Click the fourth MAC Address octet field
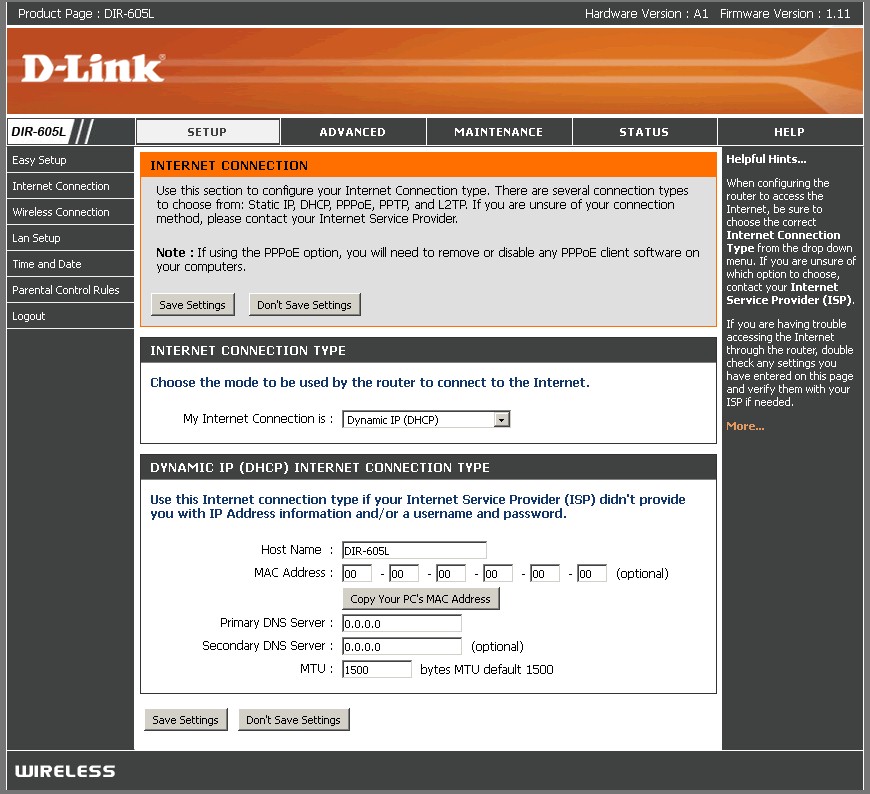The height and width of the screenshot is (794, 870). click(498, 574)
